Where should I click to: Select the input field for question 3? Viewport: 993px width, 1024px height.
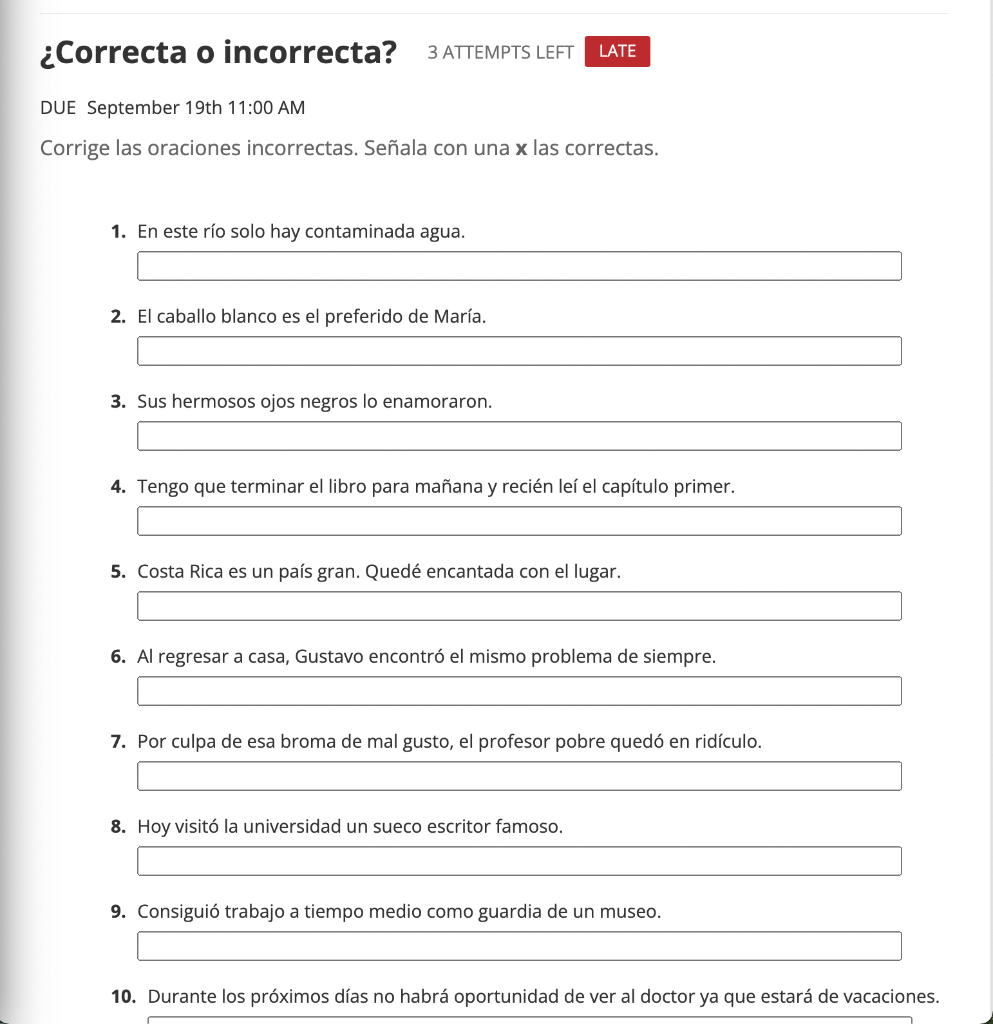point(519,436)
